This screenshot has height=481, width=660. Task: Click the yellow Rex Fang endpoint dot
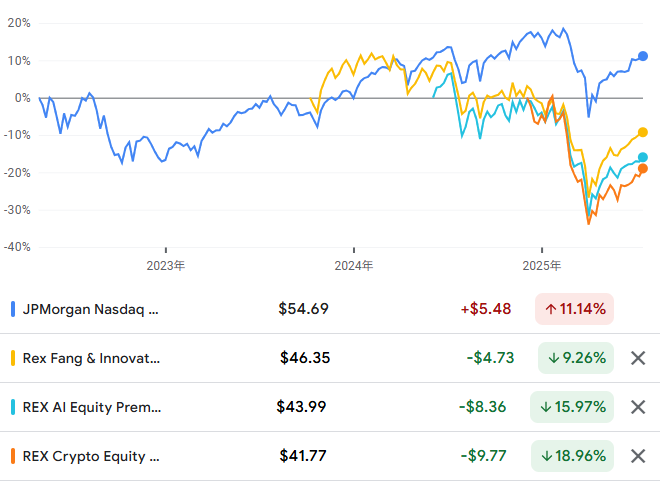(643, 132)
